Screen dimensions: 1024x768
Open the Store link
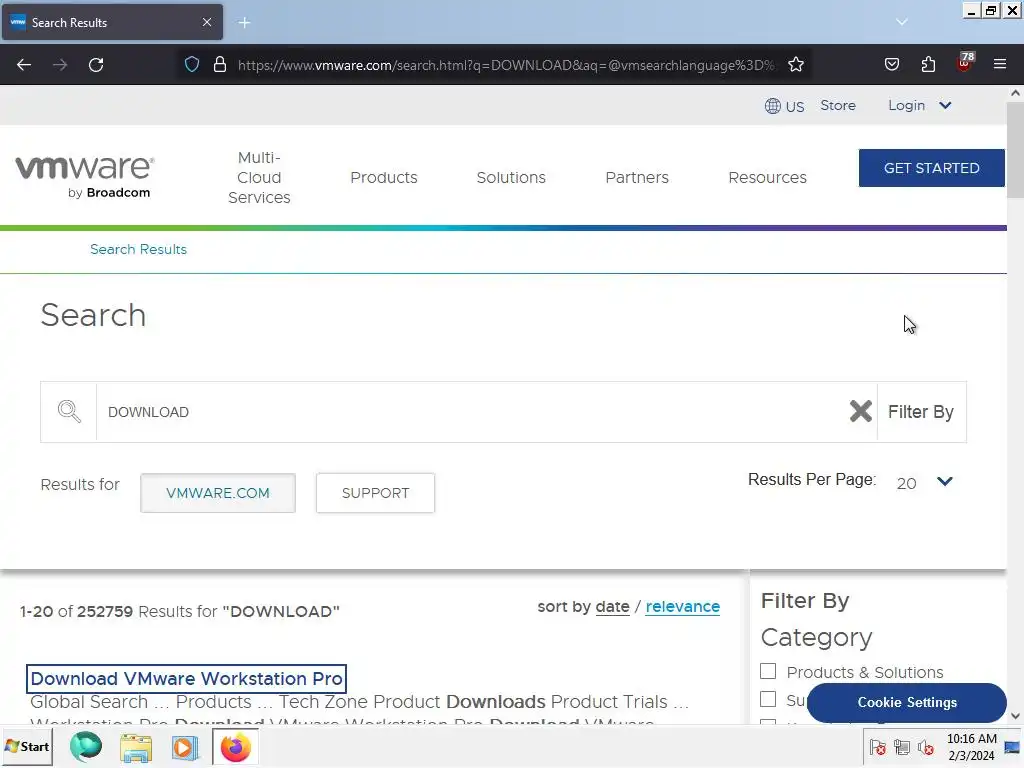(838, 106)
